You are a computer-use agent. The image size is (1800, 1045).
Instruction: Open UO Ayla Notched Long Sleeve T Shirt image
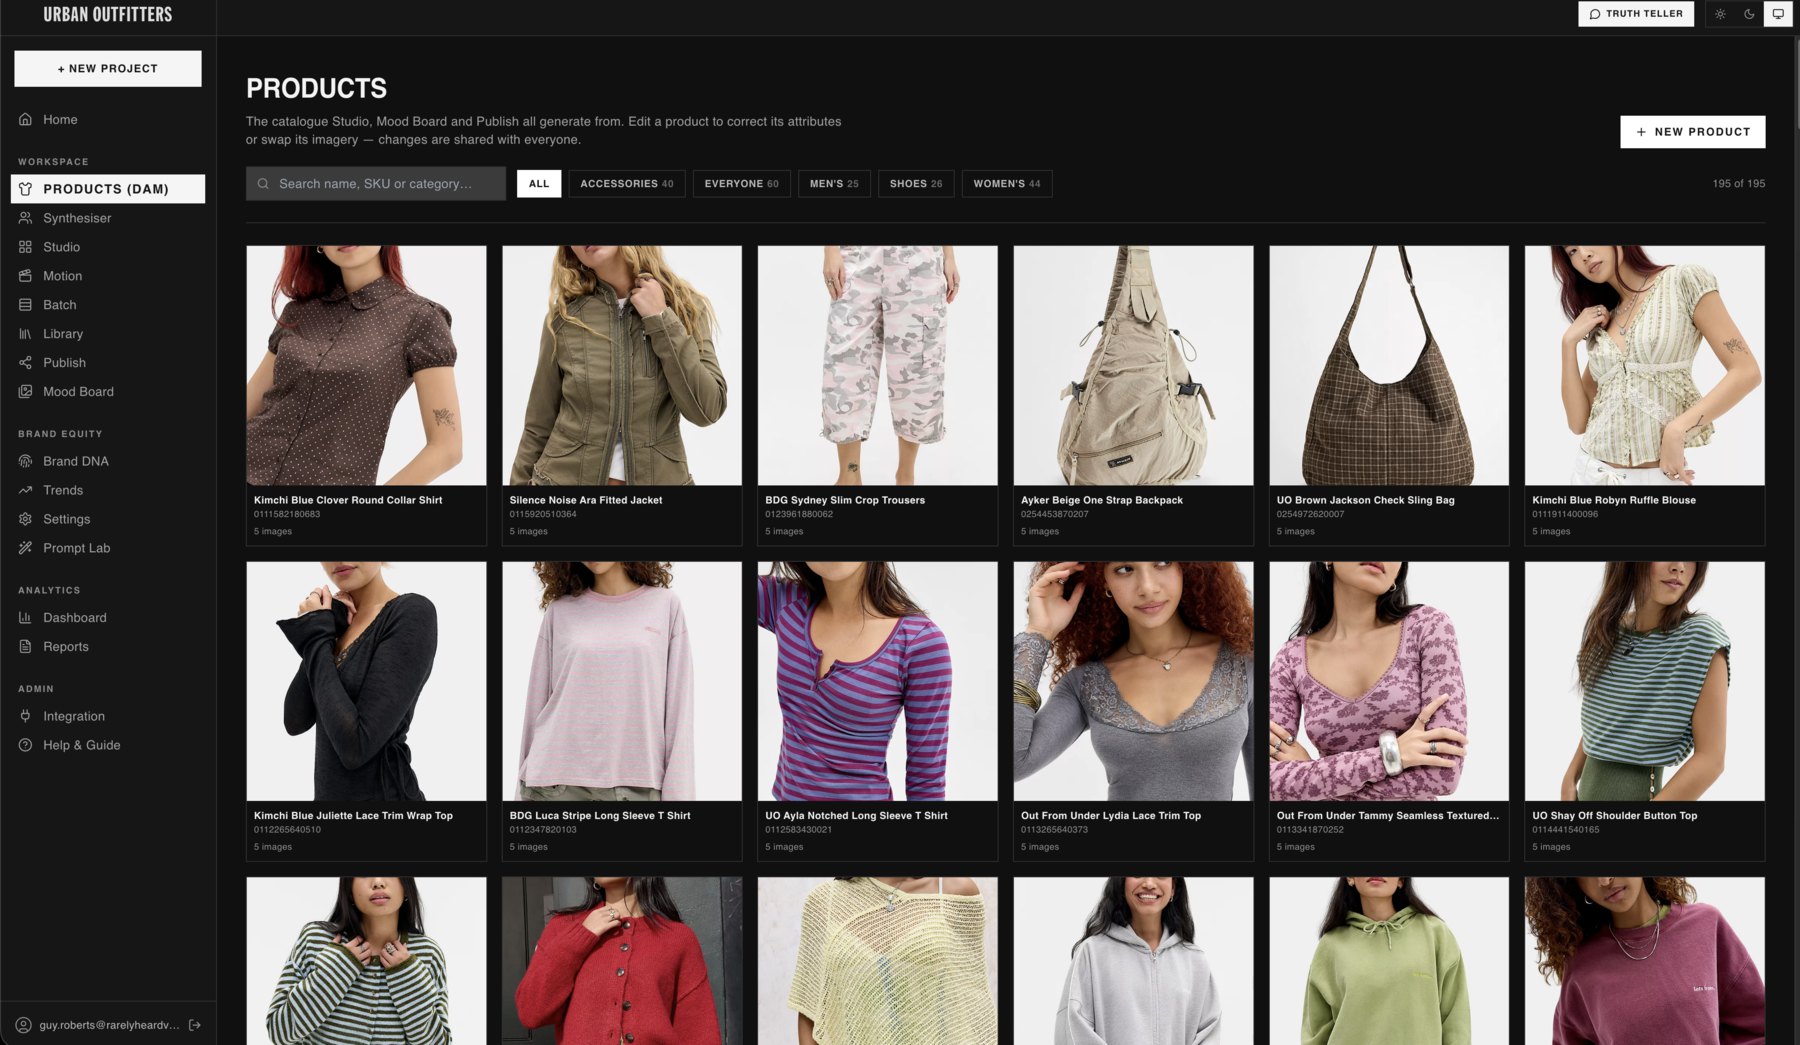pos(877,681)
